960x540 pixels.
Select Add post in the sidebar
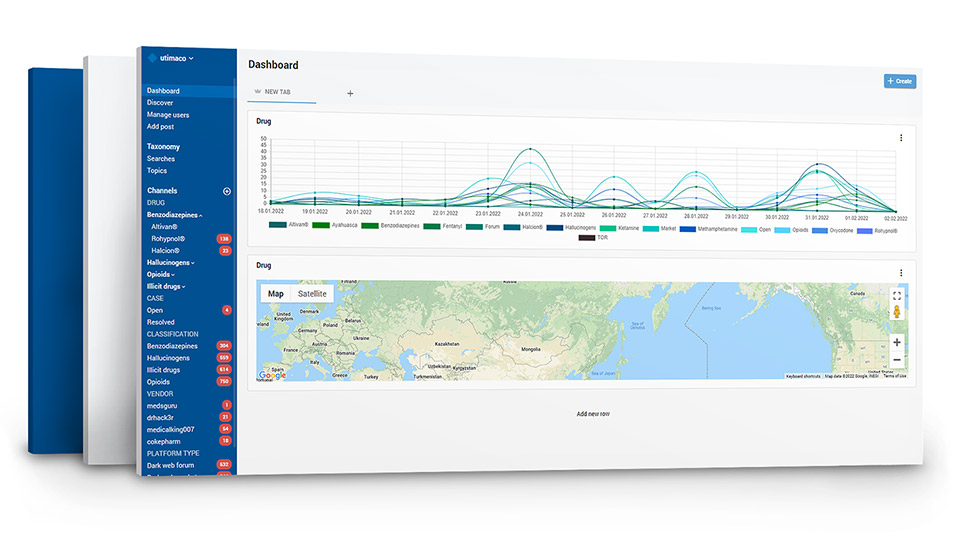[x=160, y=127]
